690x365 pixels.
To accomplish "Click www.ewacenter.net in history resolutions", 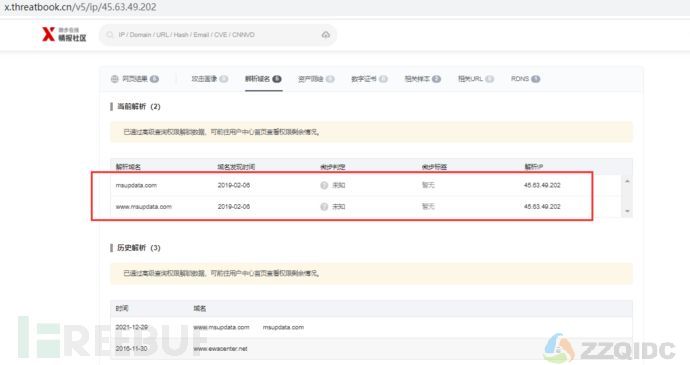I will click(220, 349).
